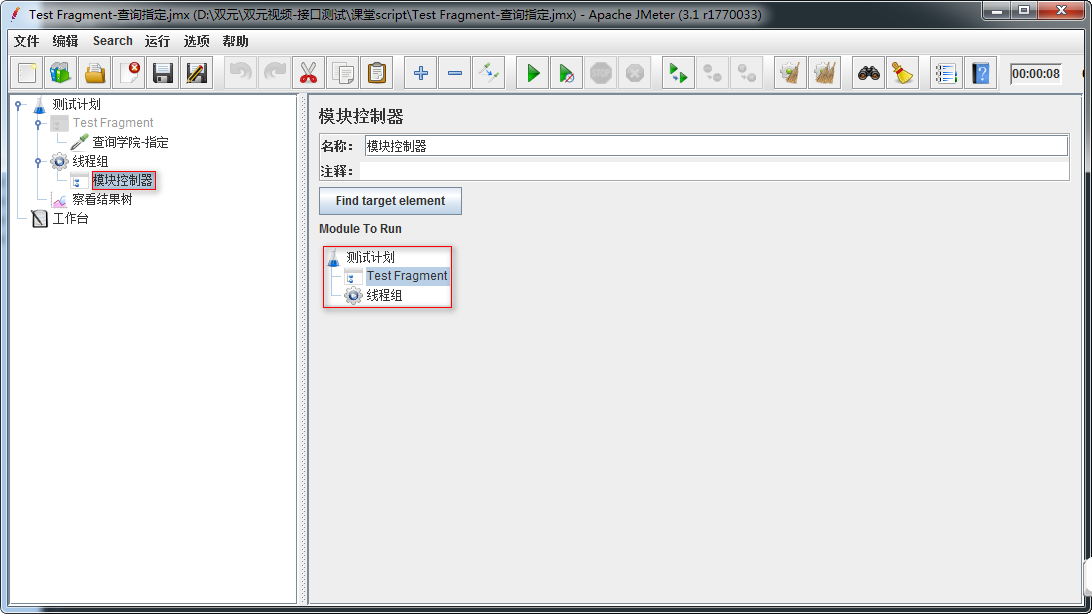Viewport: 1092px width, 614px height.
Task: Collapse the 线程组 tree node handle
Action: [x=39, y=162]
